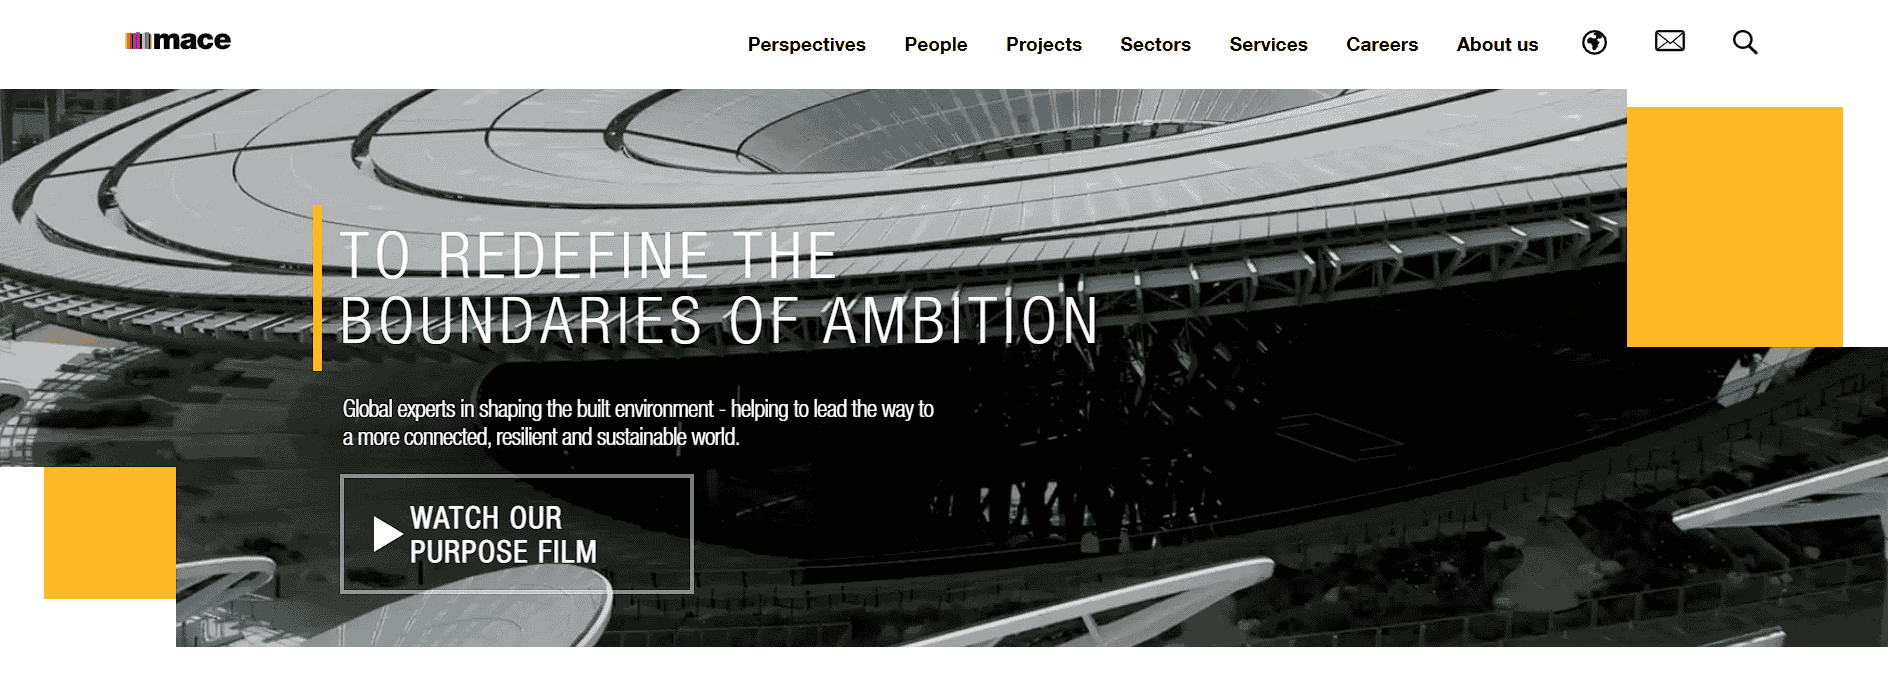Viewport: 1888px width, 679px height.
Task: Open the Careers menu
Action: point(1382,44)
